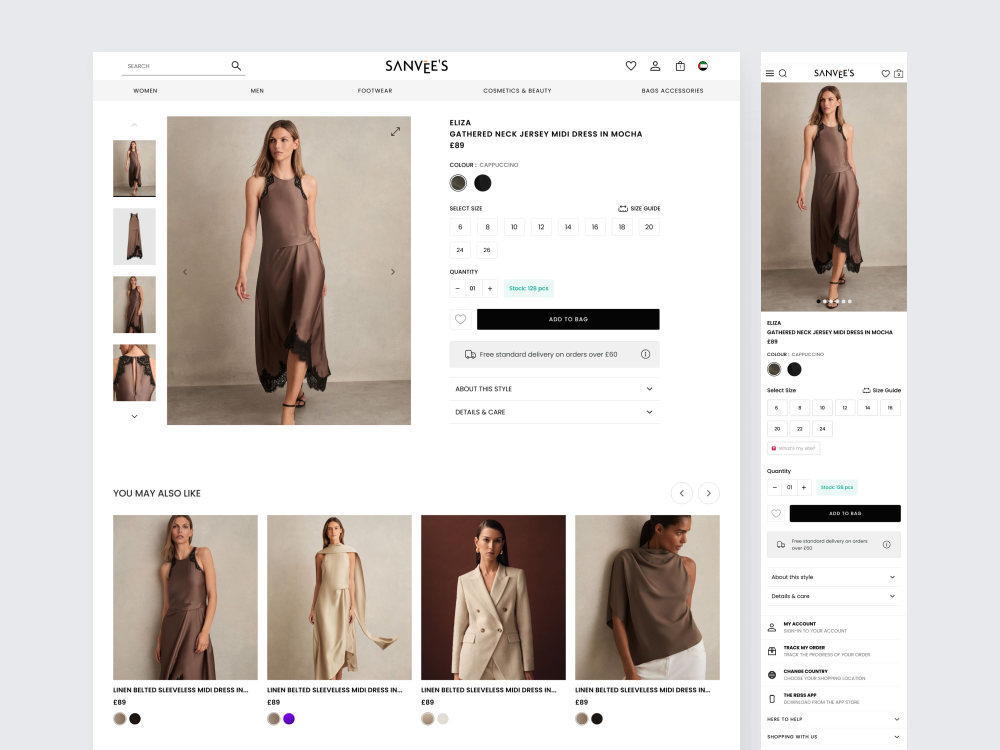The width and height of the screenshot is (1000, 750).
Task: Tap the info icon in mobile delivery banner
Action: coord(886,545)
